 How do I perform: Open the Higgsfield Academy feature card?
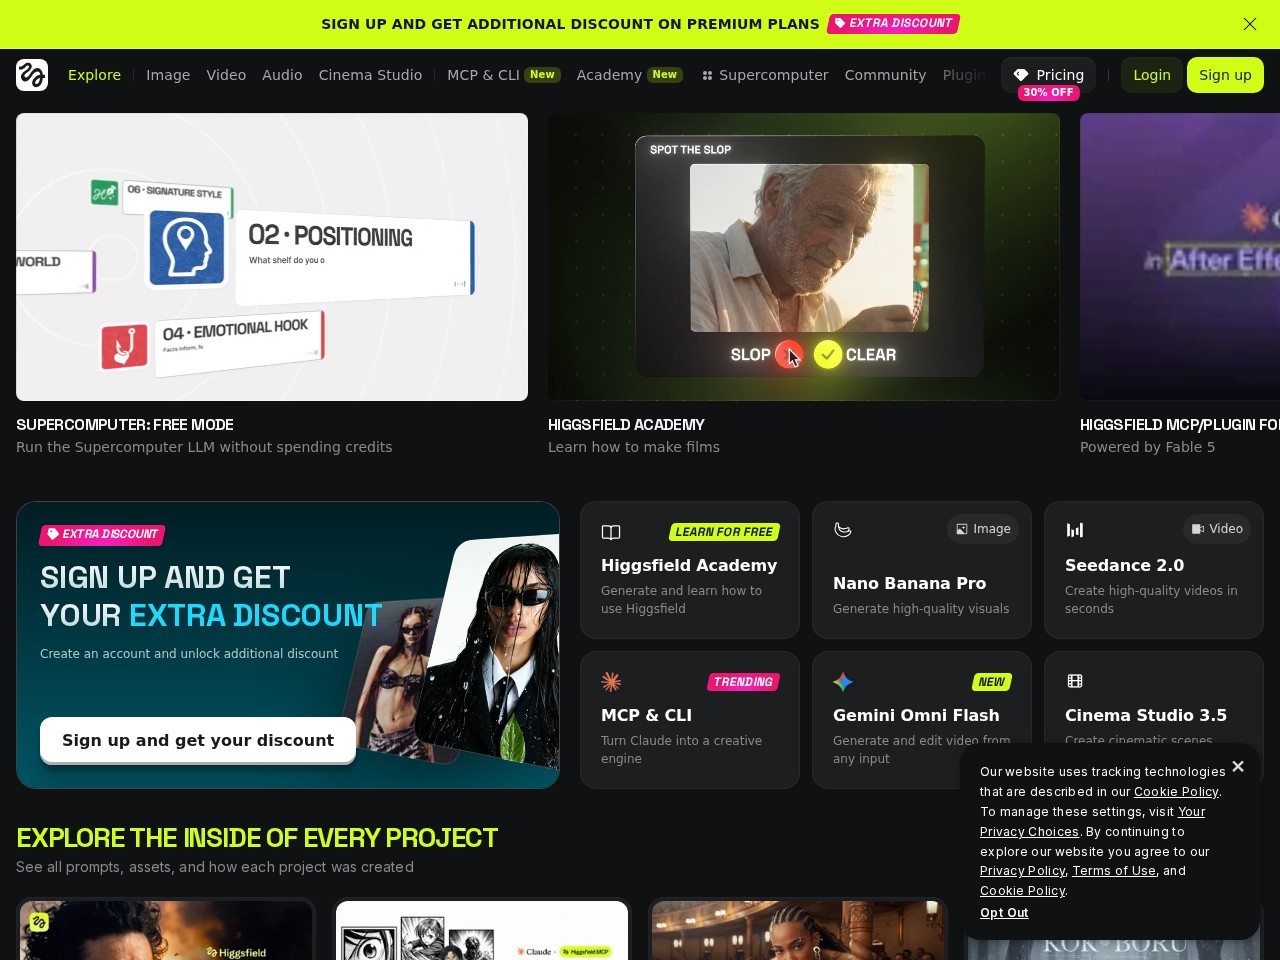(690, 570)
